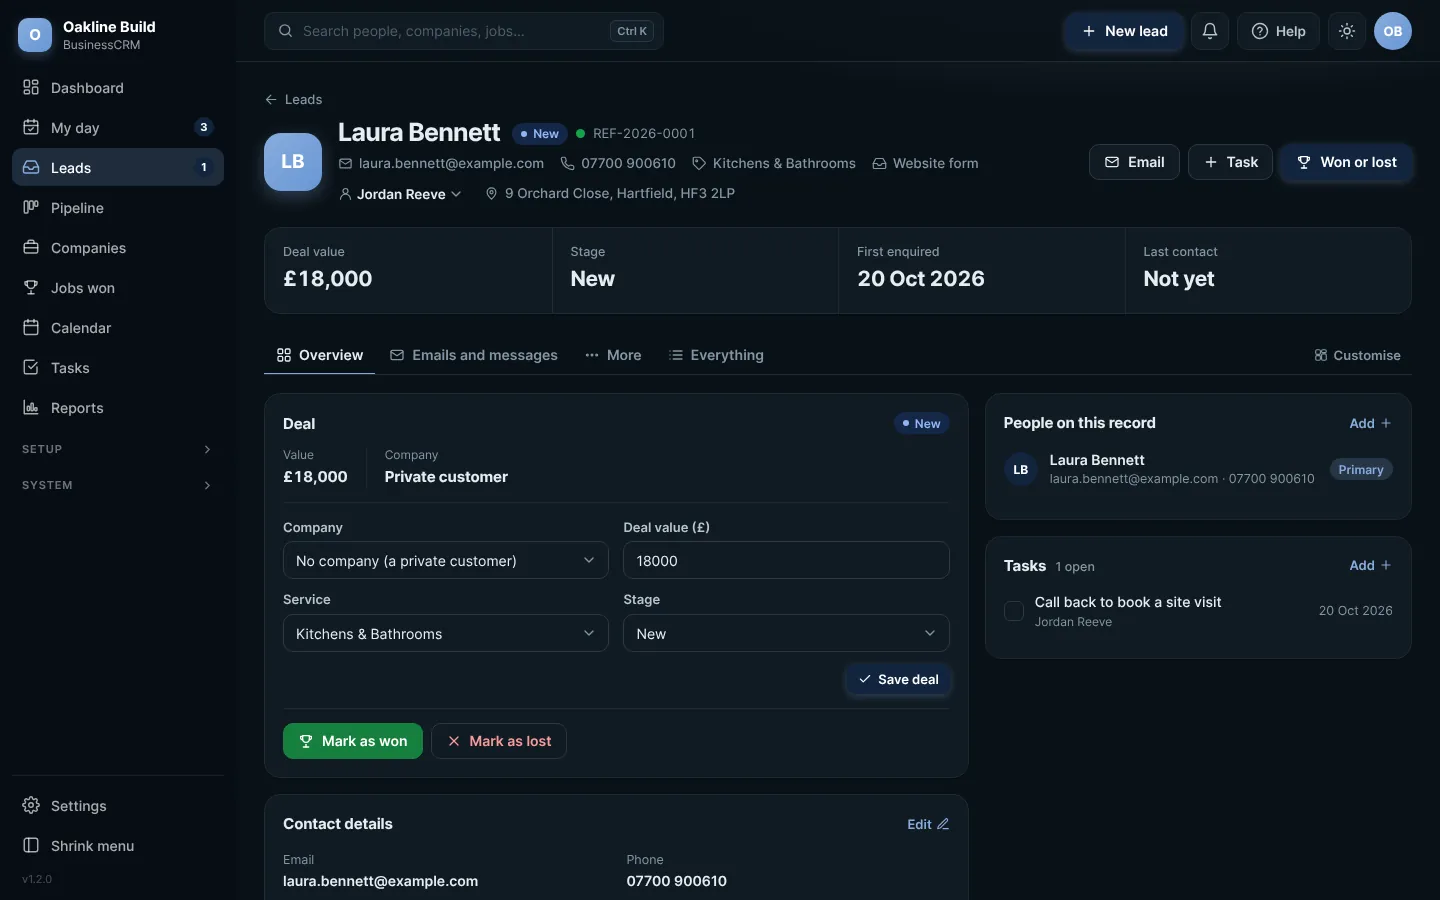Switch to the Overview tab
The image size is (1440, 900).
click(320, 355)
